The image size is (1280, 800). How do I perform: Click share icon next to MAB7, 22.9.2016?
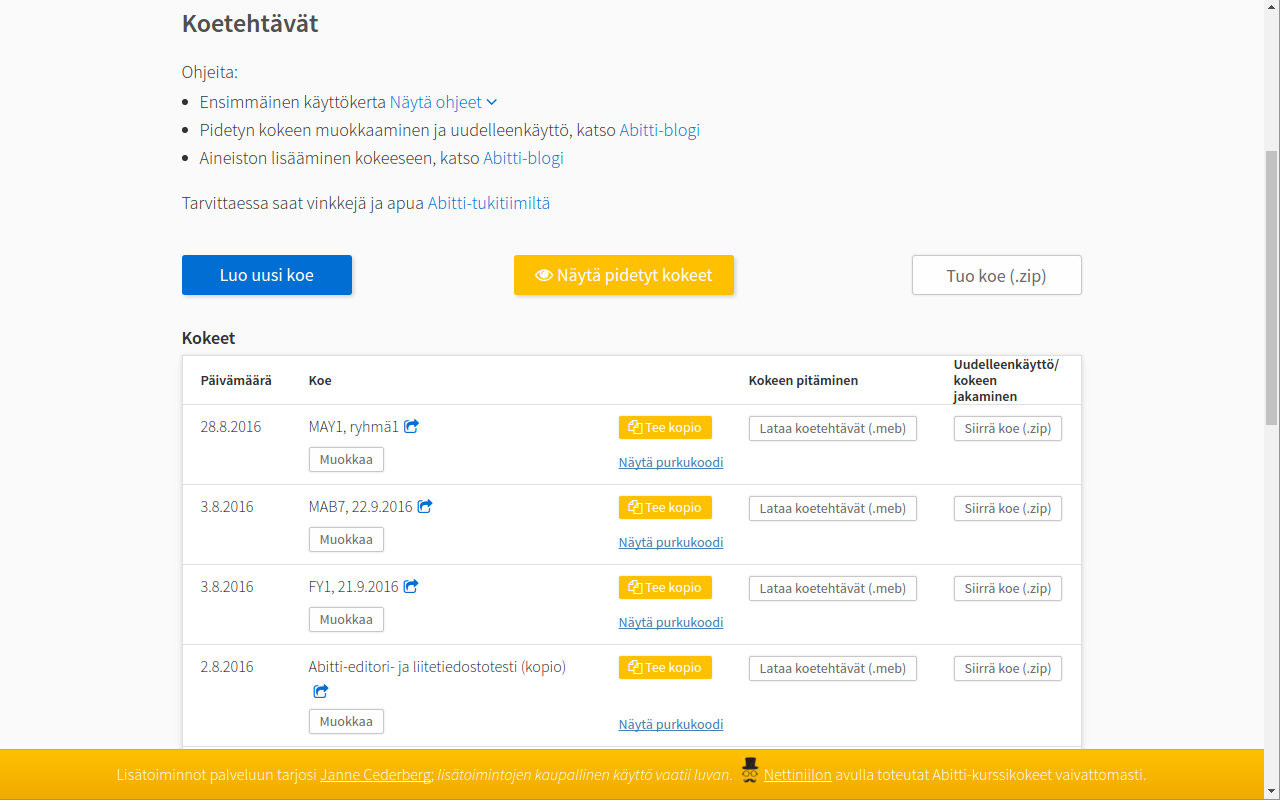coord(425,506)
